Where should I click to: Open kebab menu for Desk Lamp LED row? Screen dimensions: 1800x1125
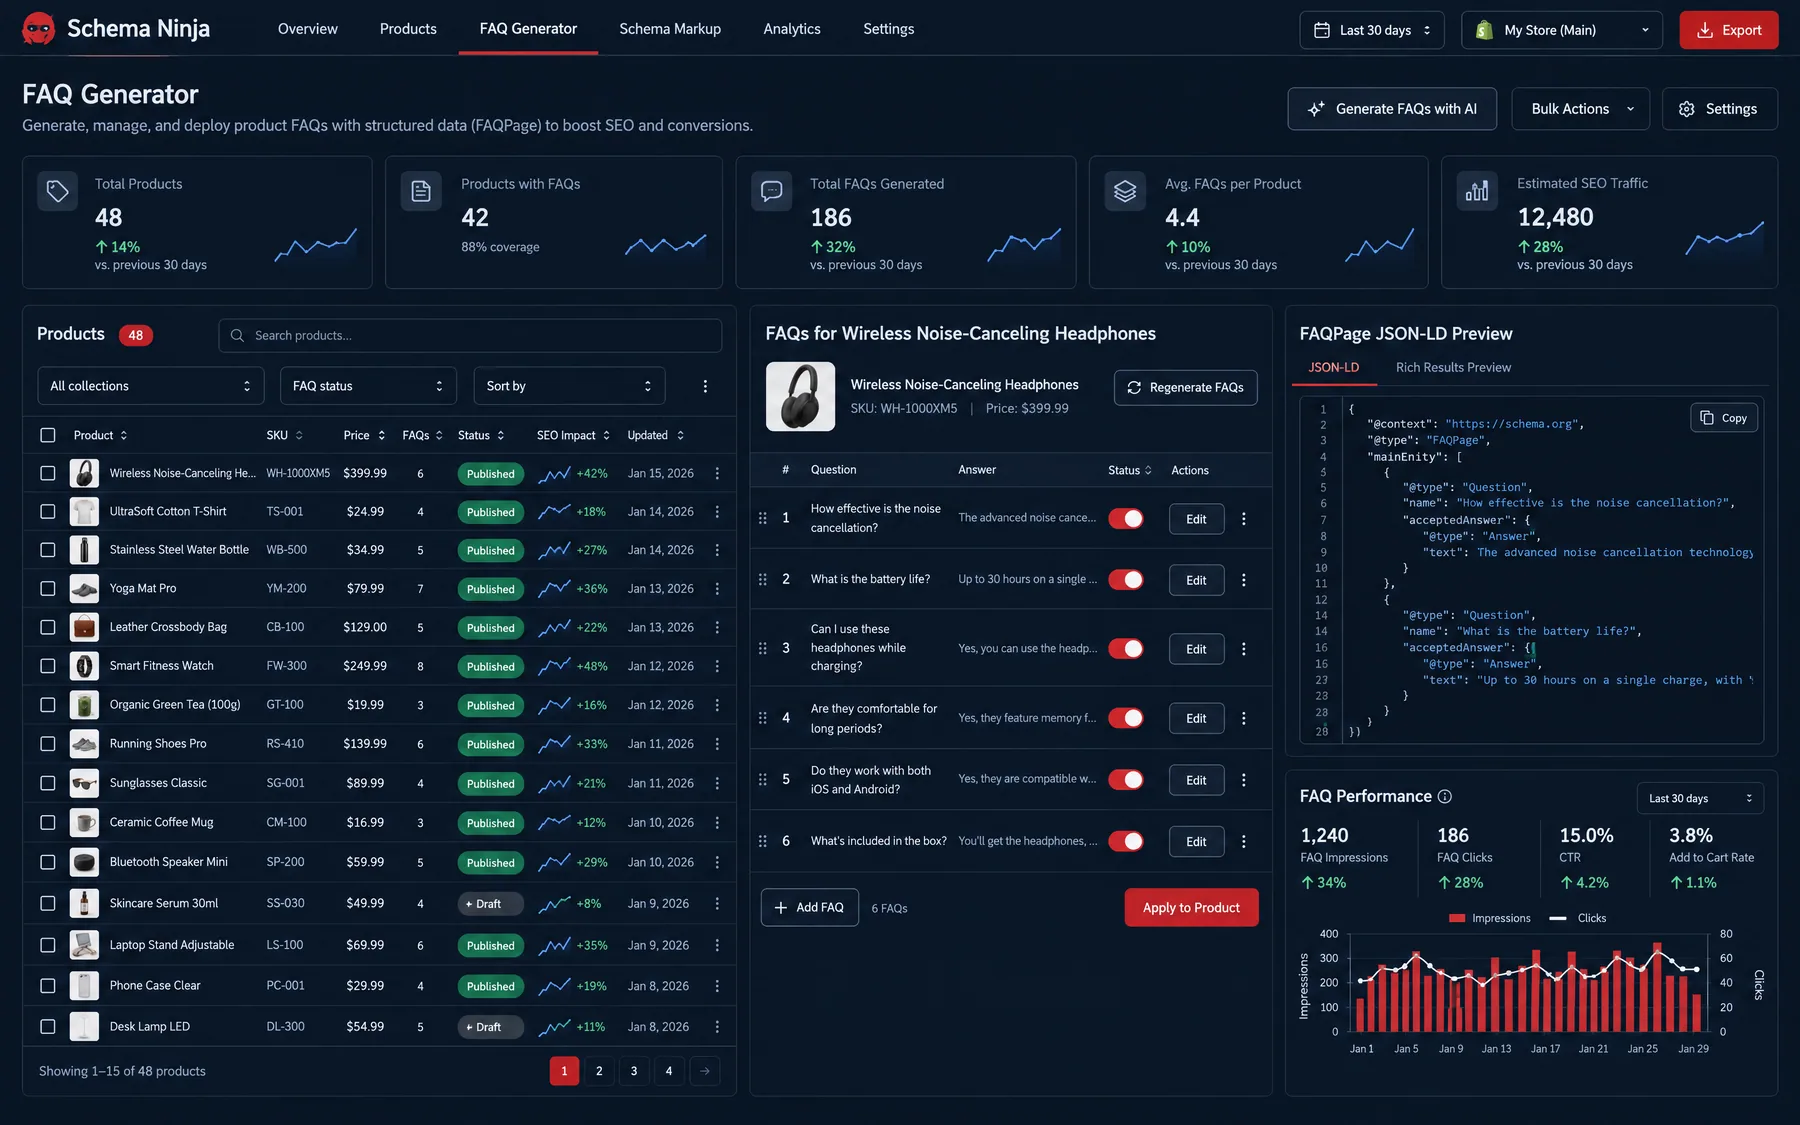pyautogui.click(x=717, y=1027)
